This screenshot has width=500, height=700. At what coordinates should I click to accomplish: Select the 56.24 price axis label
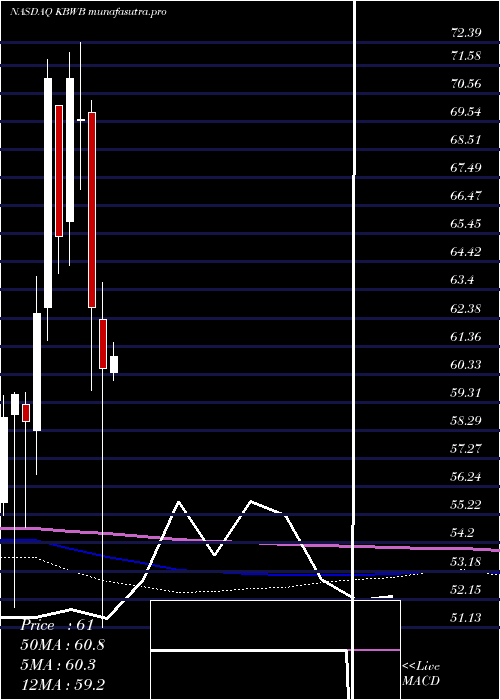click(466, 477)
